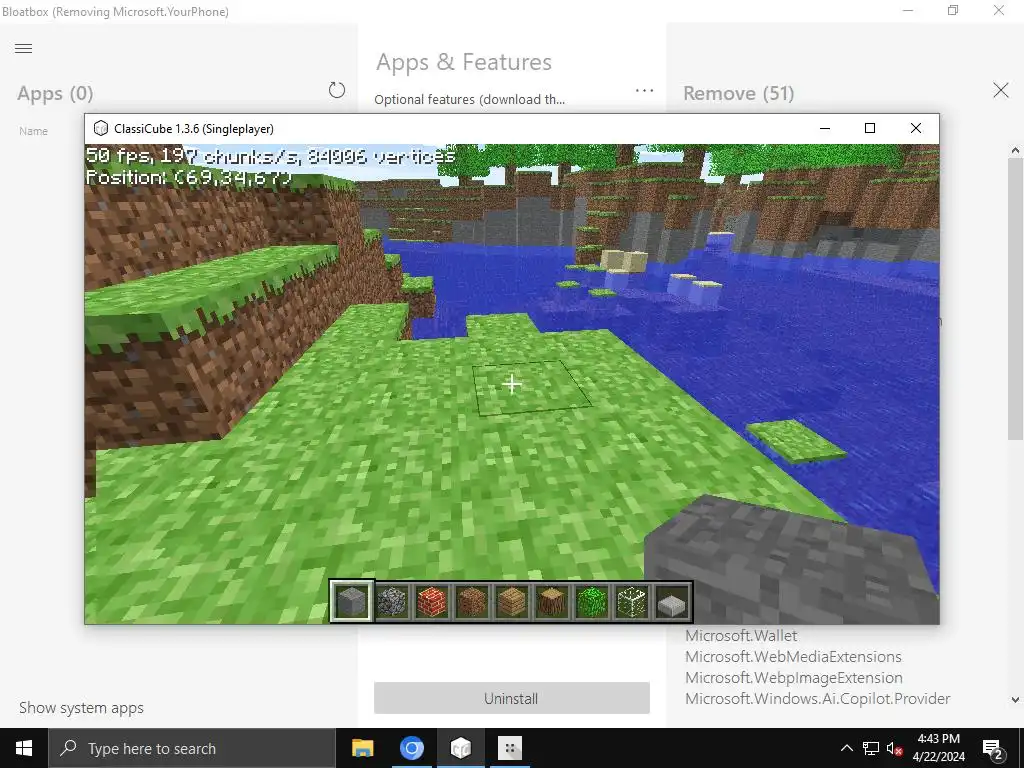The image size is (1024, 768).
Task: Select the stone slab in hotbar
Action: (672, 604)
